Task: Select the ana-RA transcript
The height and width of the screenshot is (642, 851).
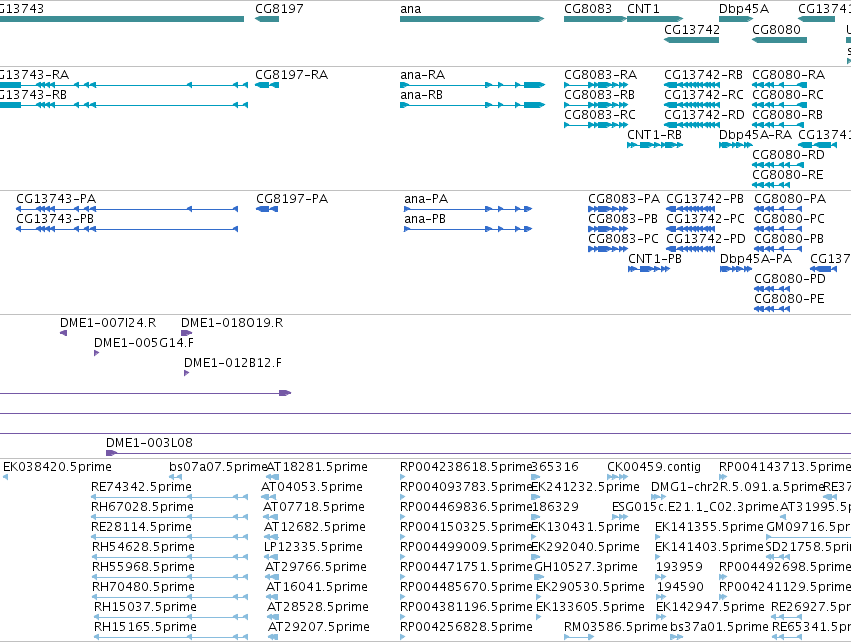Action: click(x=472, y=85)
